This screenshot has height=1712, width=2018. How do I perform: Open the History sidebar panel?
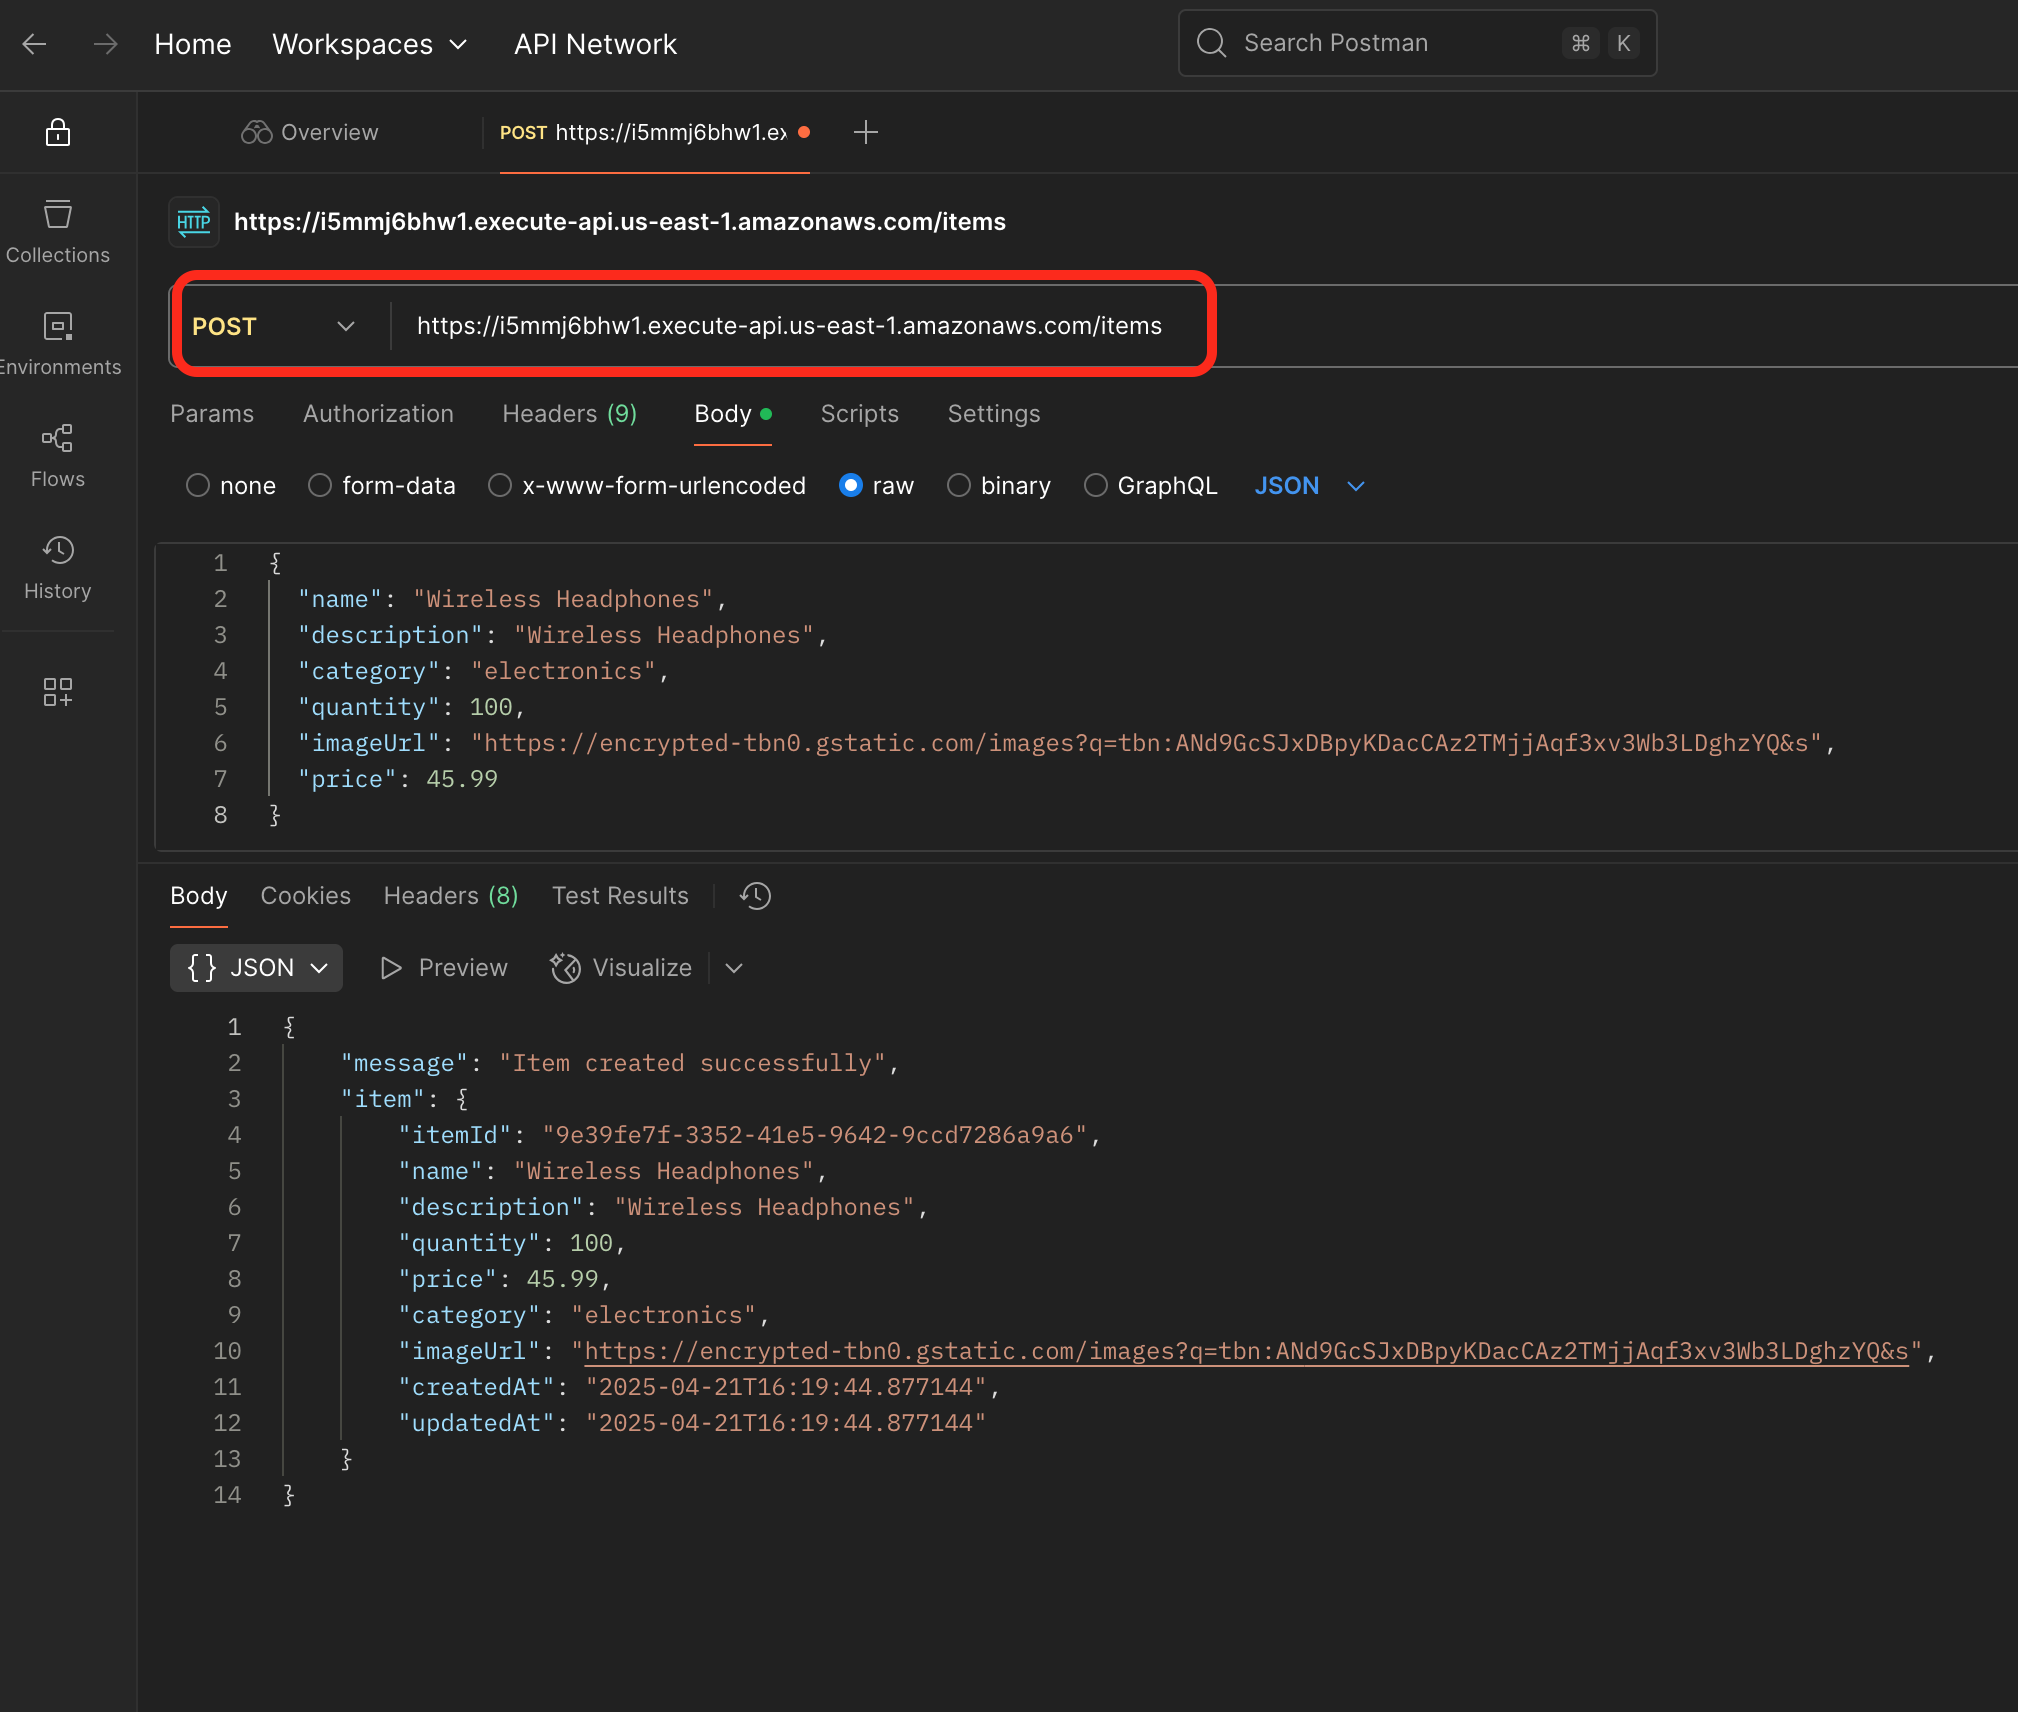(x=58, y=568)
